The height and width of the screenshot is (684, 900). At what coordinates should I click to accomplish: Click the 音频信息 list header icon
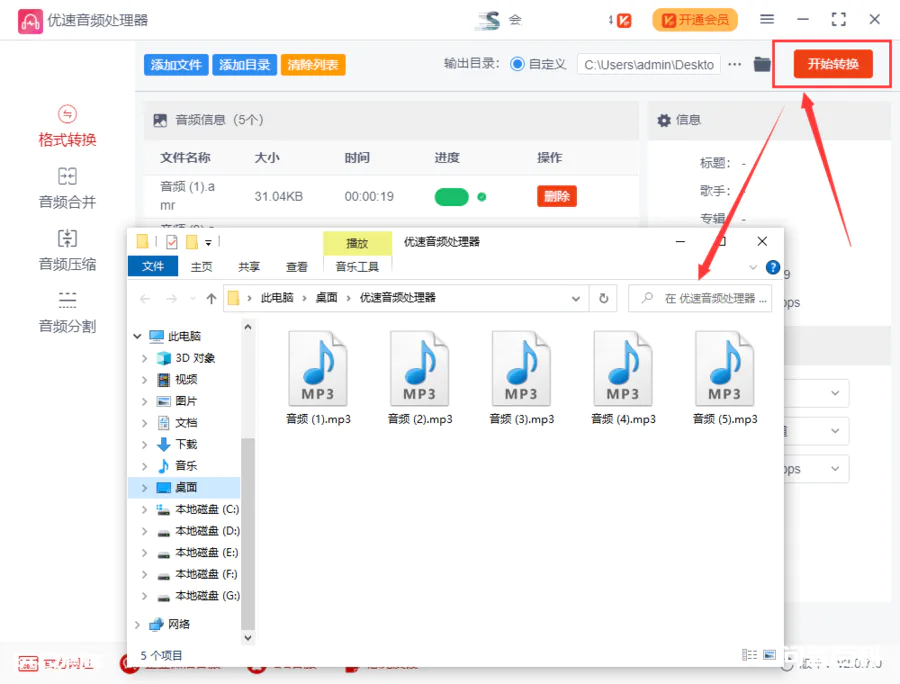click(x=160, y=120)
